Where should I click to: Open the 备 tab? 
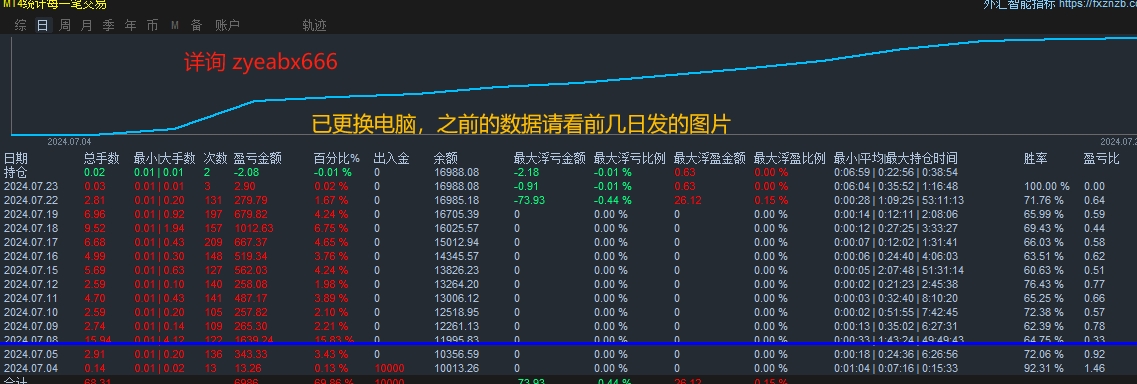pos(197,25)
